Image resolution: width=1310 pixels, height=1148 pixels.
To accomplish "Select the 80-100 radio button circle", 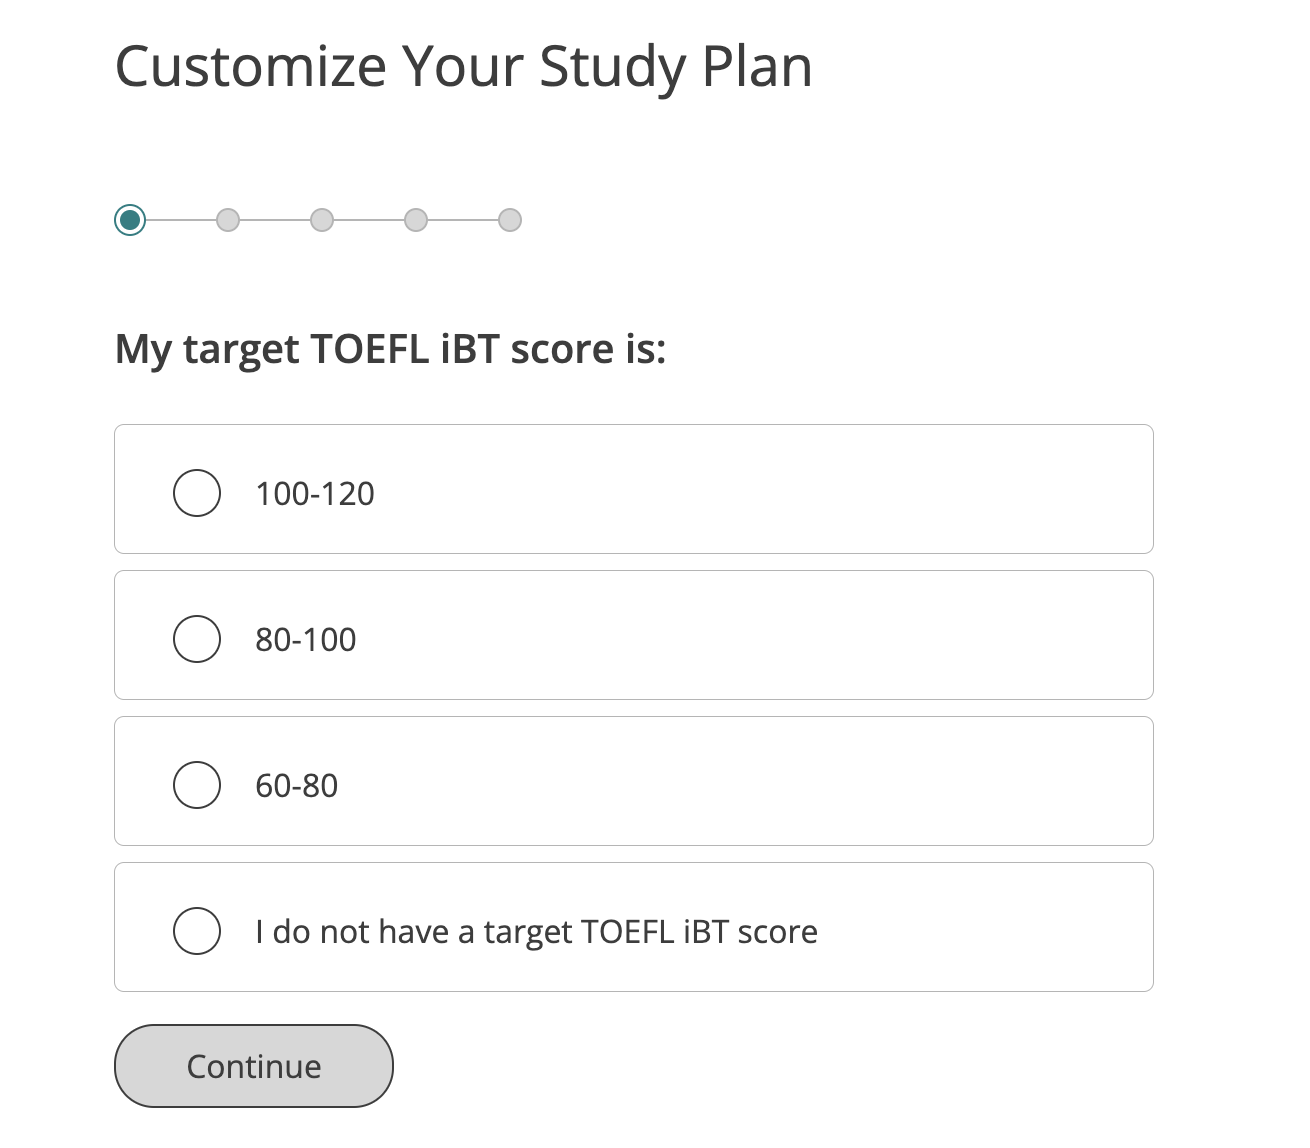I will coord(197,639).
